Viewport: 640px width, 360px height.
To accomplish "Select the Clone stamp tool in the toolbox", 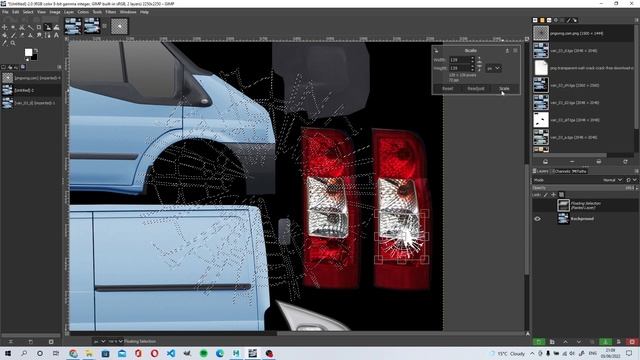I will (x=30, y=36).
